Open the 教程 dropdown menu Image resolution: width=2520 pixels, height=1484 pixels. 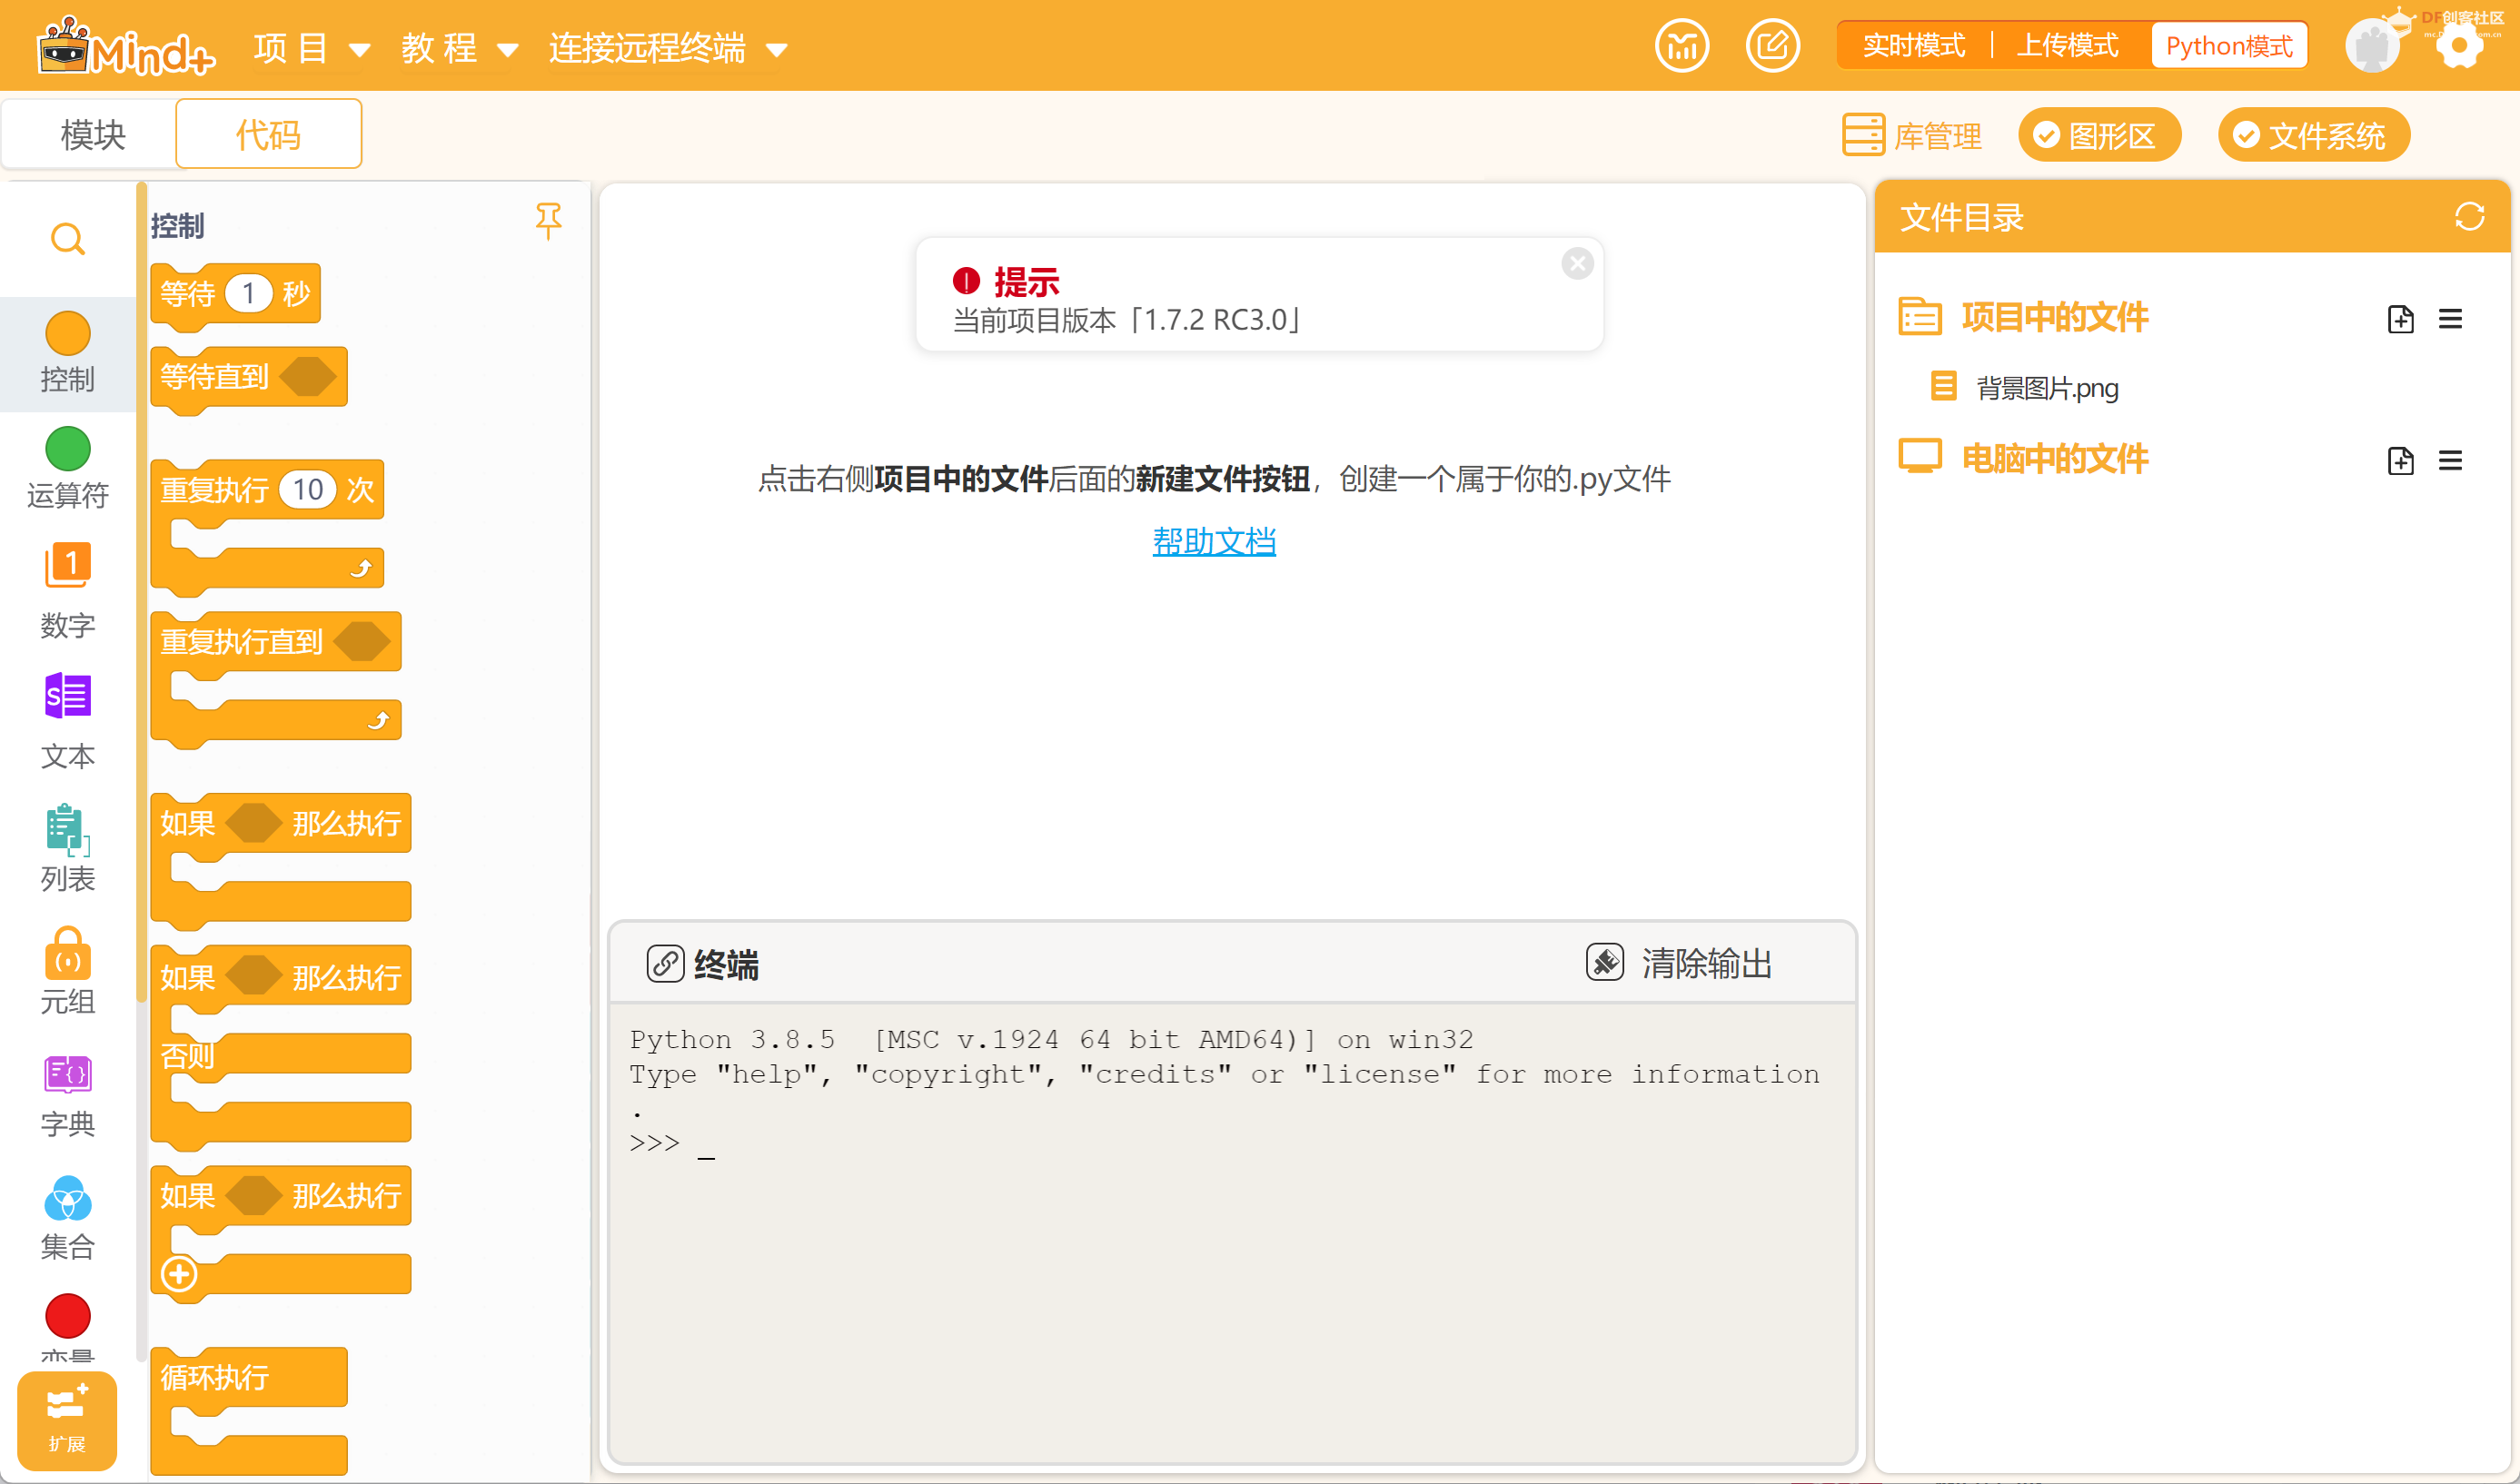pyautogui.click(x=460, y=48)
